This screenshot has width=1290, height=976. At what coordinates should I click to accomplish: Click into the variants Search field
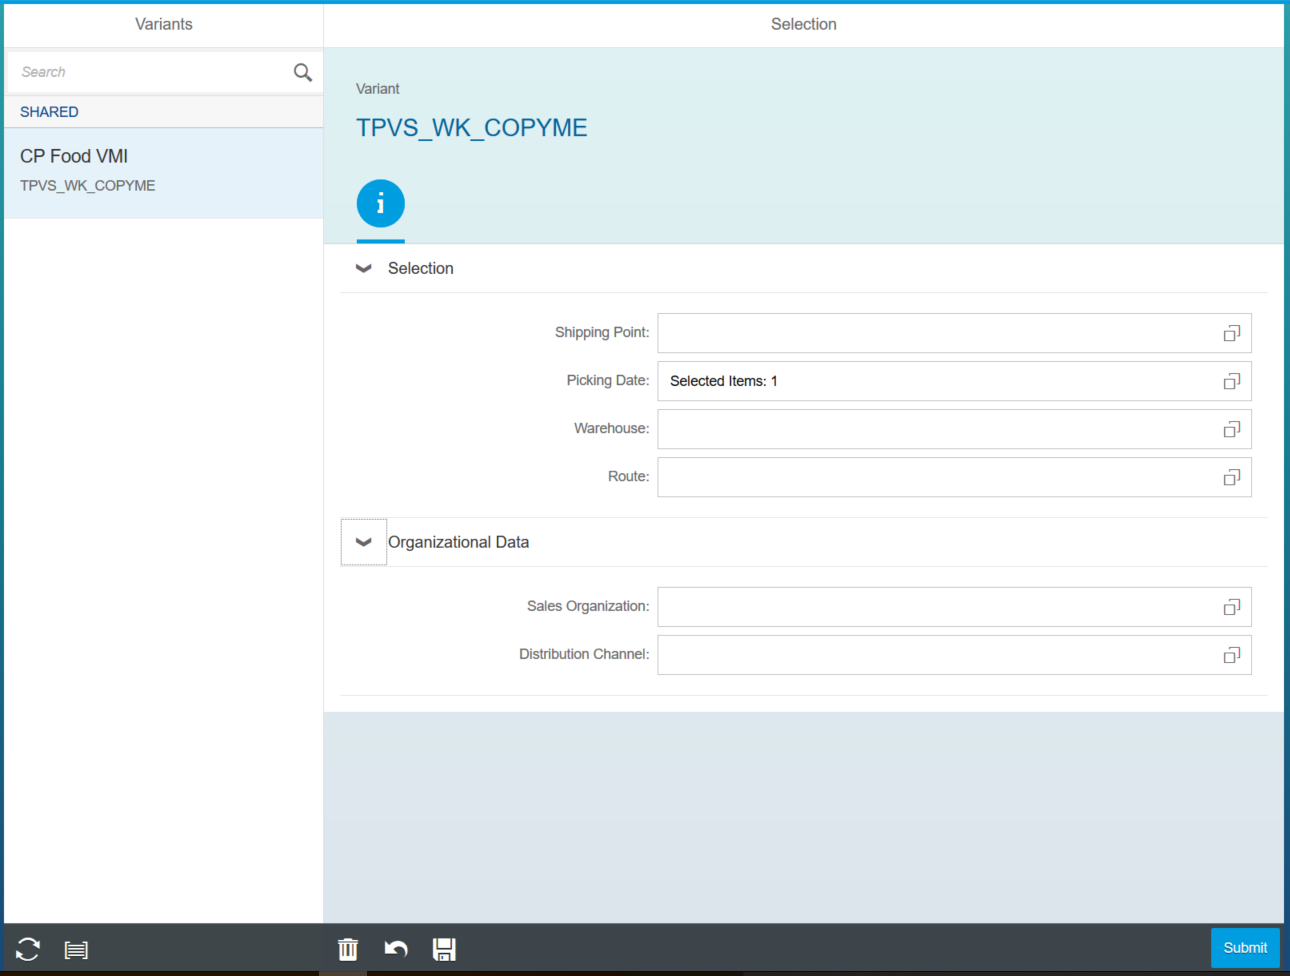tap(150, 72)
